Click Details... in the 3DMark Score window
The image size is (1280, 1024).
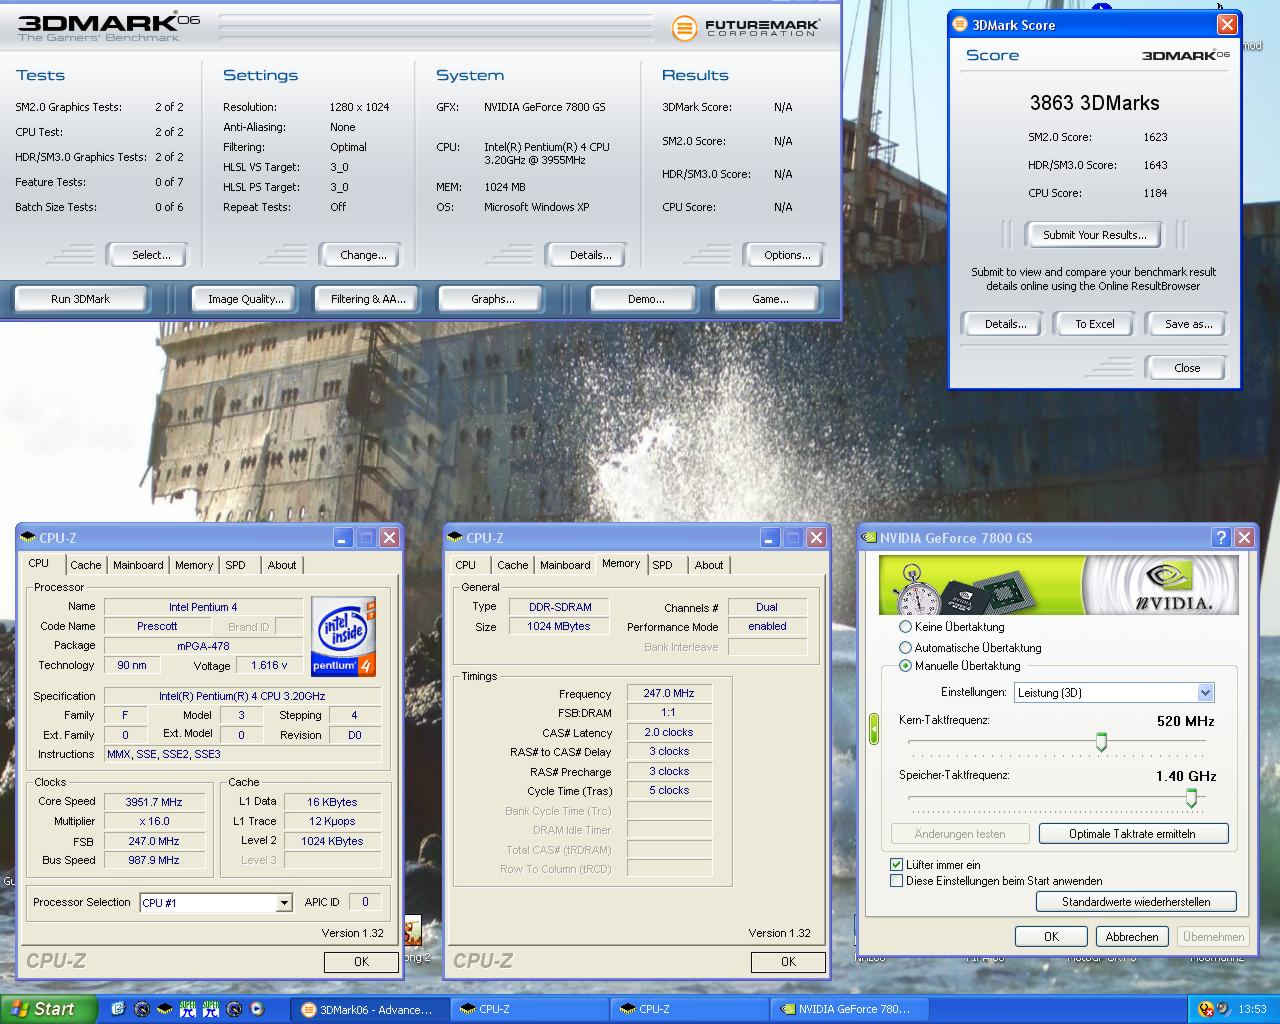[1005, 324]
